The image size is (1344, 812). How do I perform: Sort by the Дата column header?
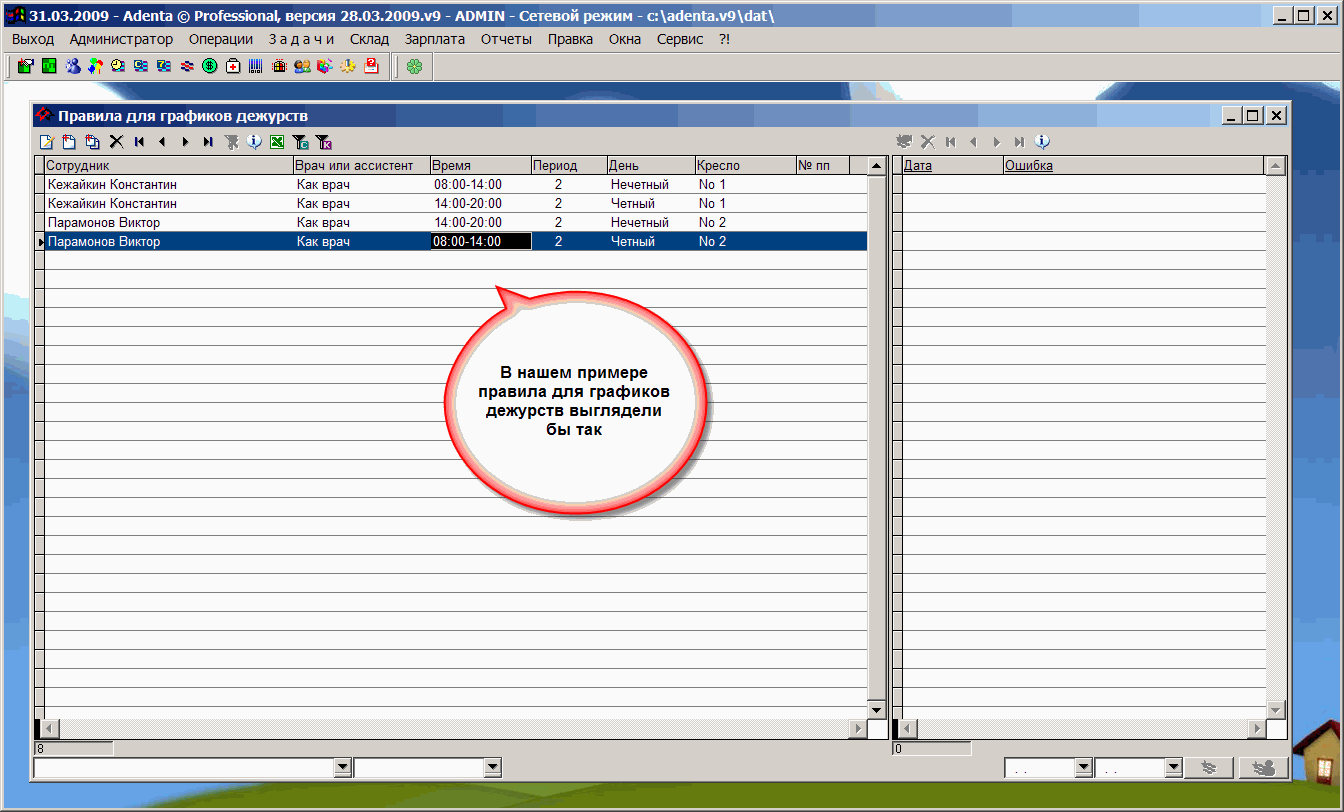[x=917, y=166]
